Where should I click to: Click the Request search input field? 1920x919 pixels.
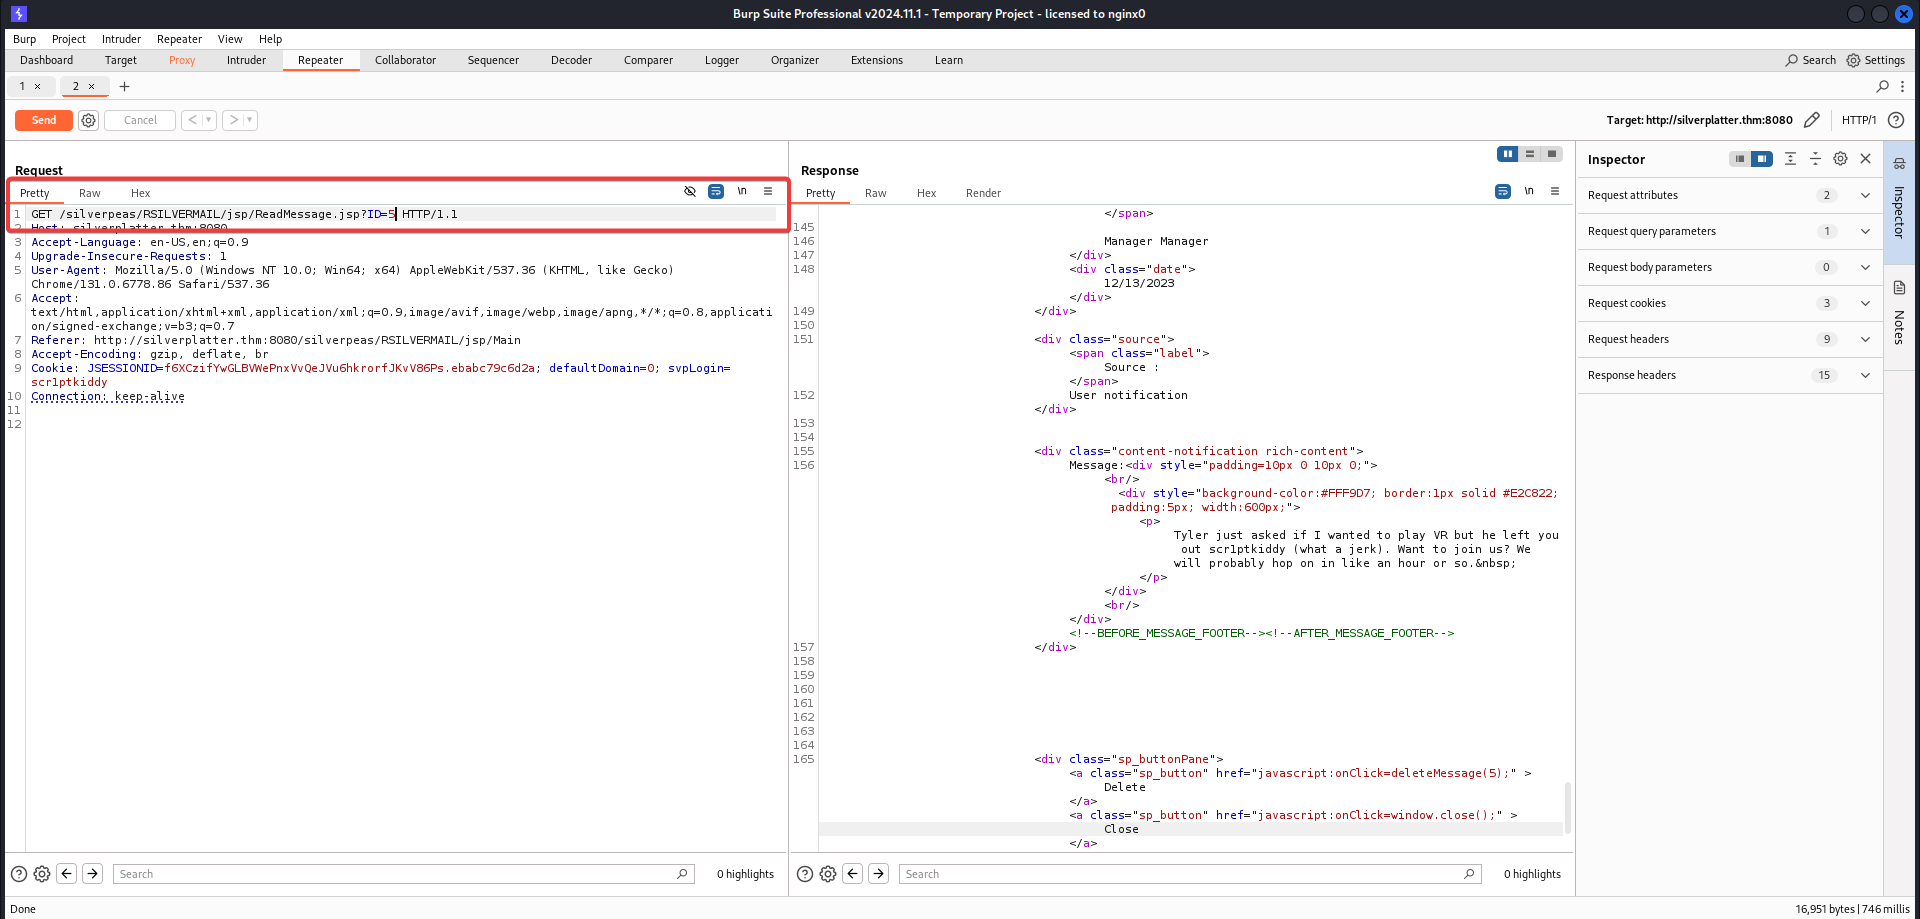point(404,874)
